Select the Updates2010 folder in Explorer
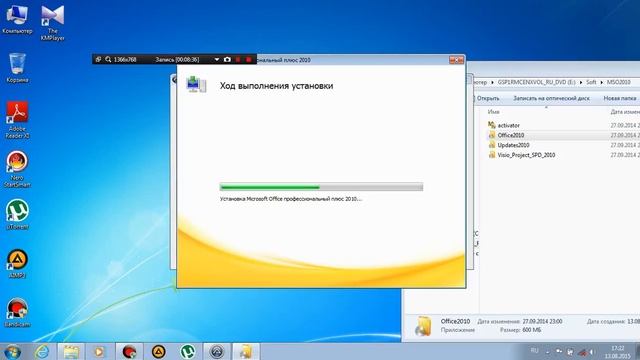640x360 pixels. tap(513, 145)
